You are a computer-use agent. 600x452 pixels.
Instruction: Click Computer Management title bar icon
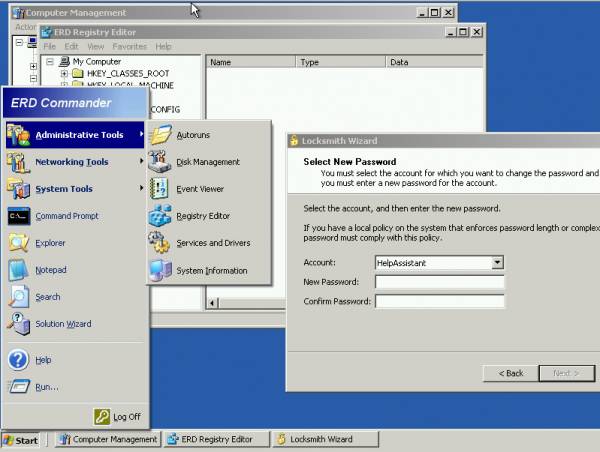19,13
